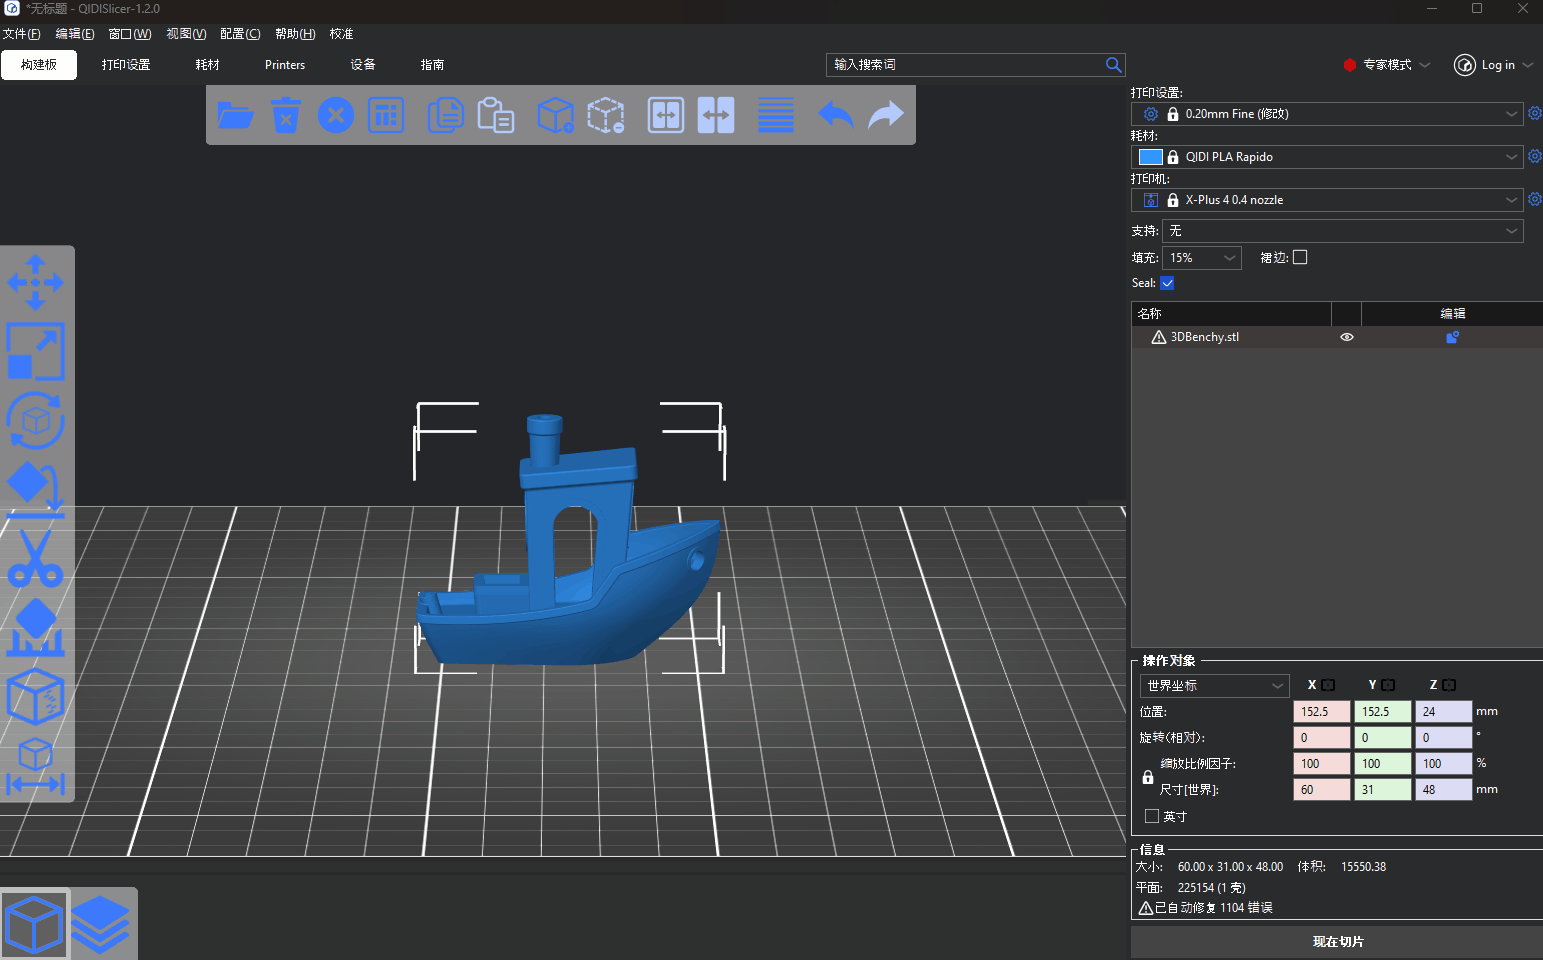
Task: Switch to 3D editor view cube icon
Action: pyautogui.click(x=34, y=923)
